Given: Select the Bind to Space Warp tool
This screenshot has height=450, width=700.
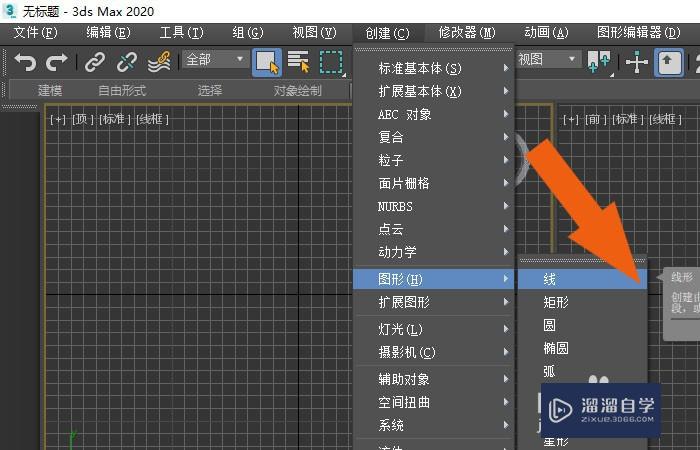Looking at the screenshot, I should 159,62.
